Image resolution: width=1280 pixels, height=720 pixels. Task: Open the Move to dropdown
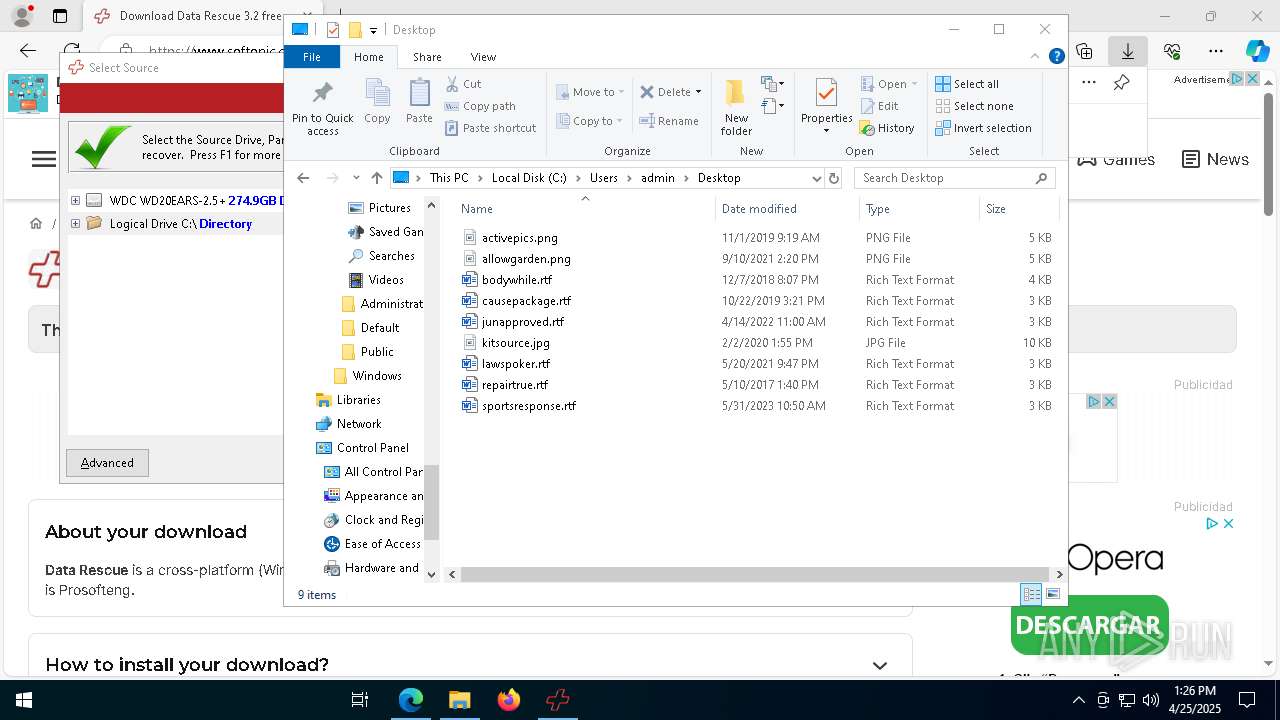pyautogui.click(x=590, y=92)
